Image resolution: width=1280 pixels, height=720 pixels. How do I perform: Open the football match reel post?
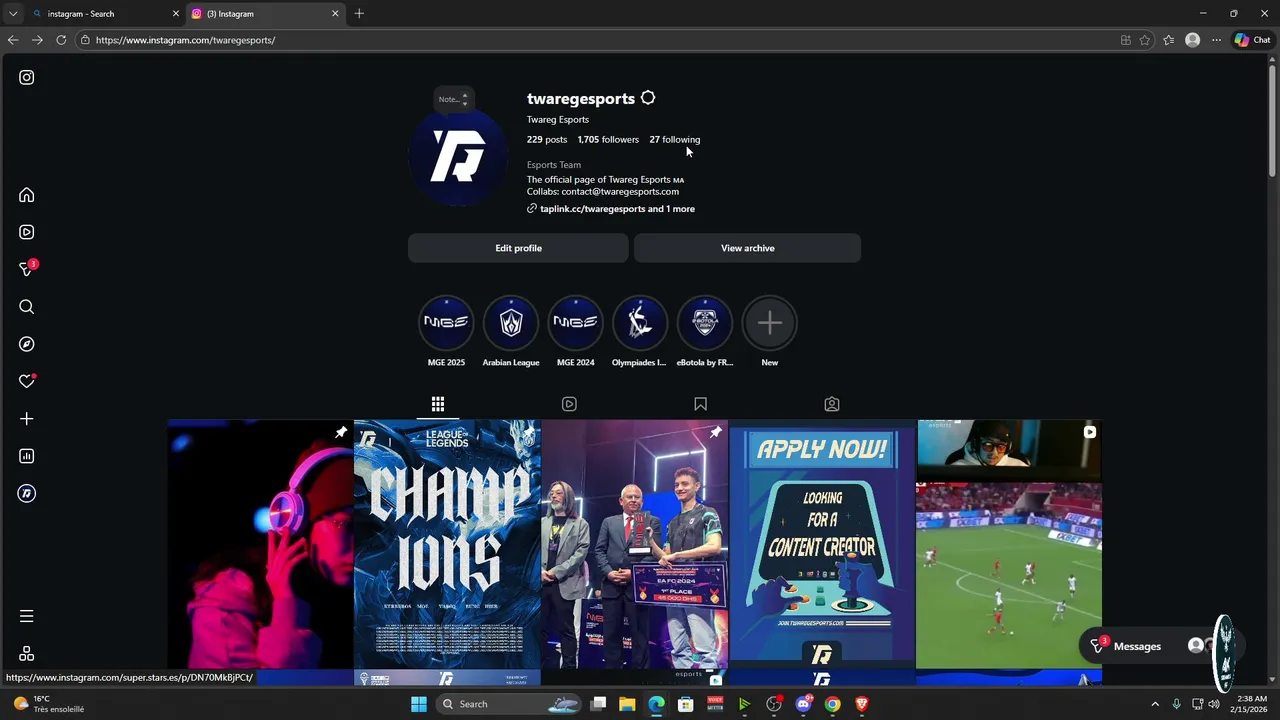click(x=1009, y=544)
